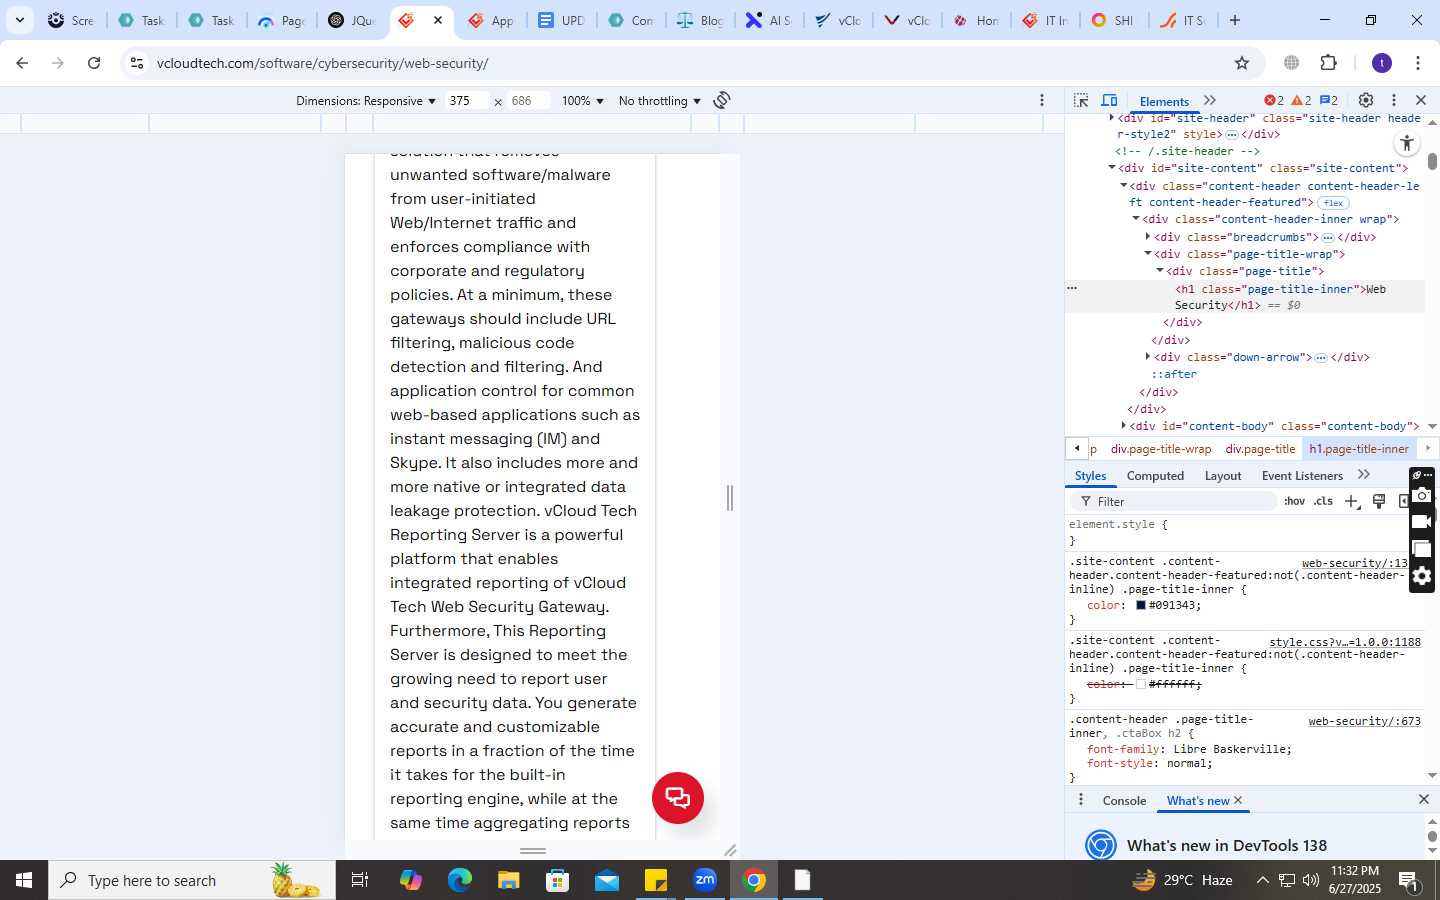Open a new tab with the plus button

tap(1235, 20)
